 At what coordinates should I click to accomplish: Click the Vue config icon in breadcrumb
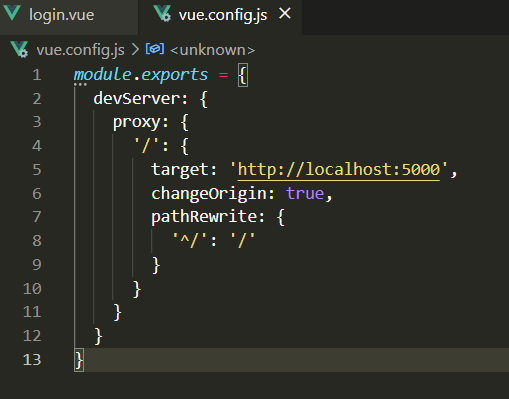point(19,49)
